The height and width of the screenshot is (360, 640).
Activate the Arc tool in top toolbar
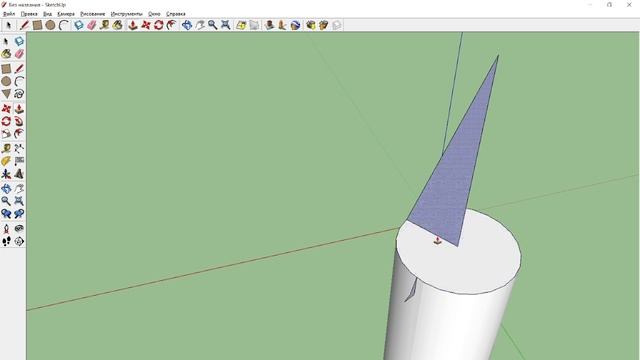pyautogui.click(x=63, y=25)
